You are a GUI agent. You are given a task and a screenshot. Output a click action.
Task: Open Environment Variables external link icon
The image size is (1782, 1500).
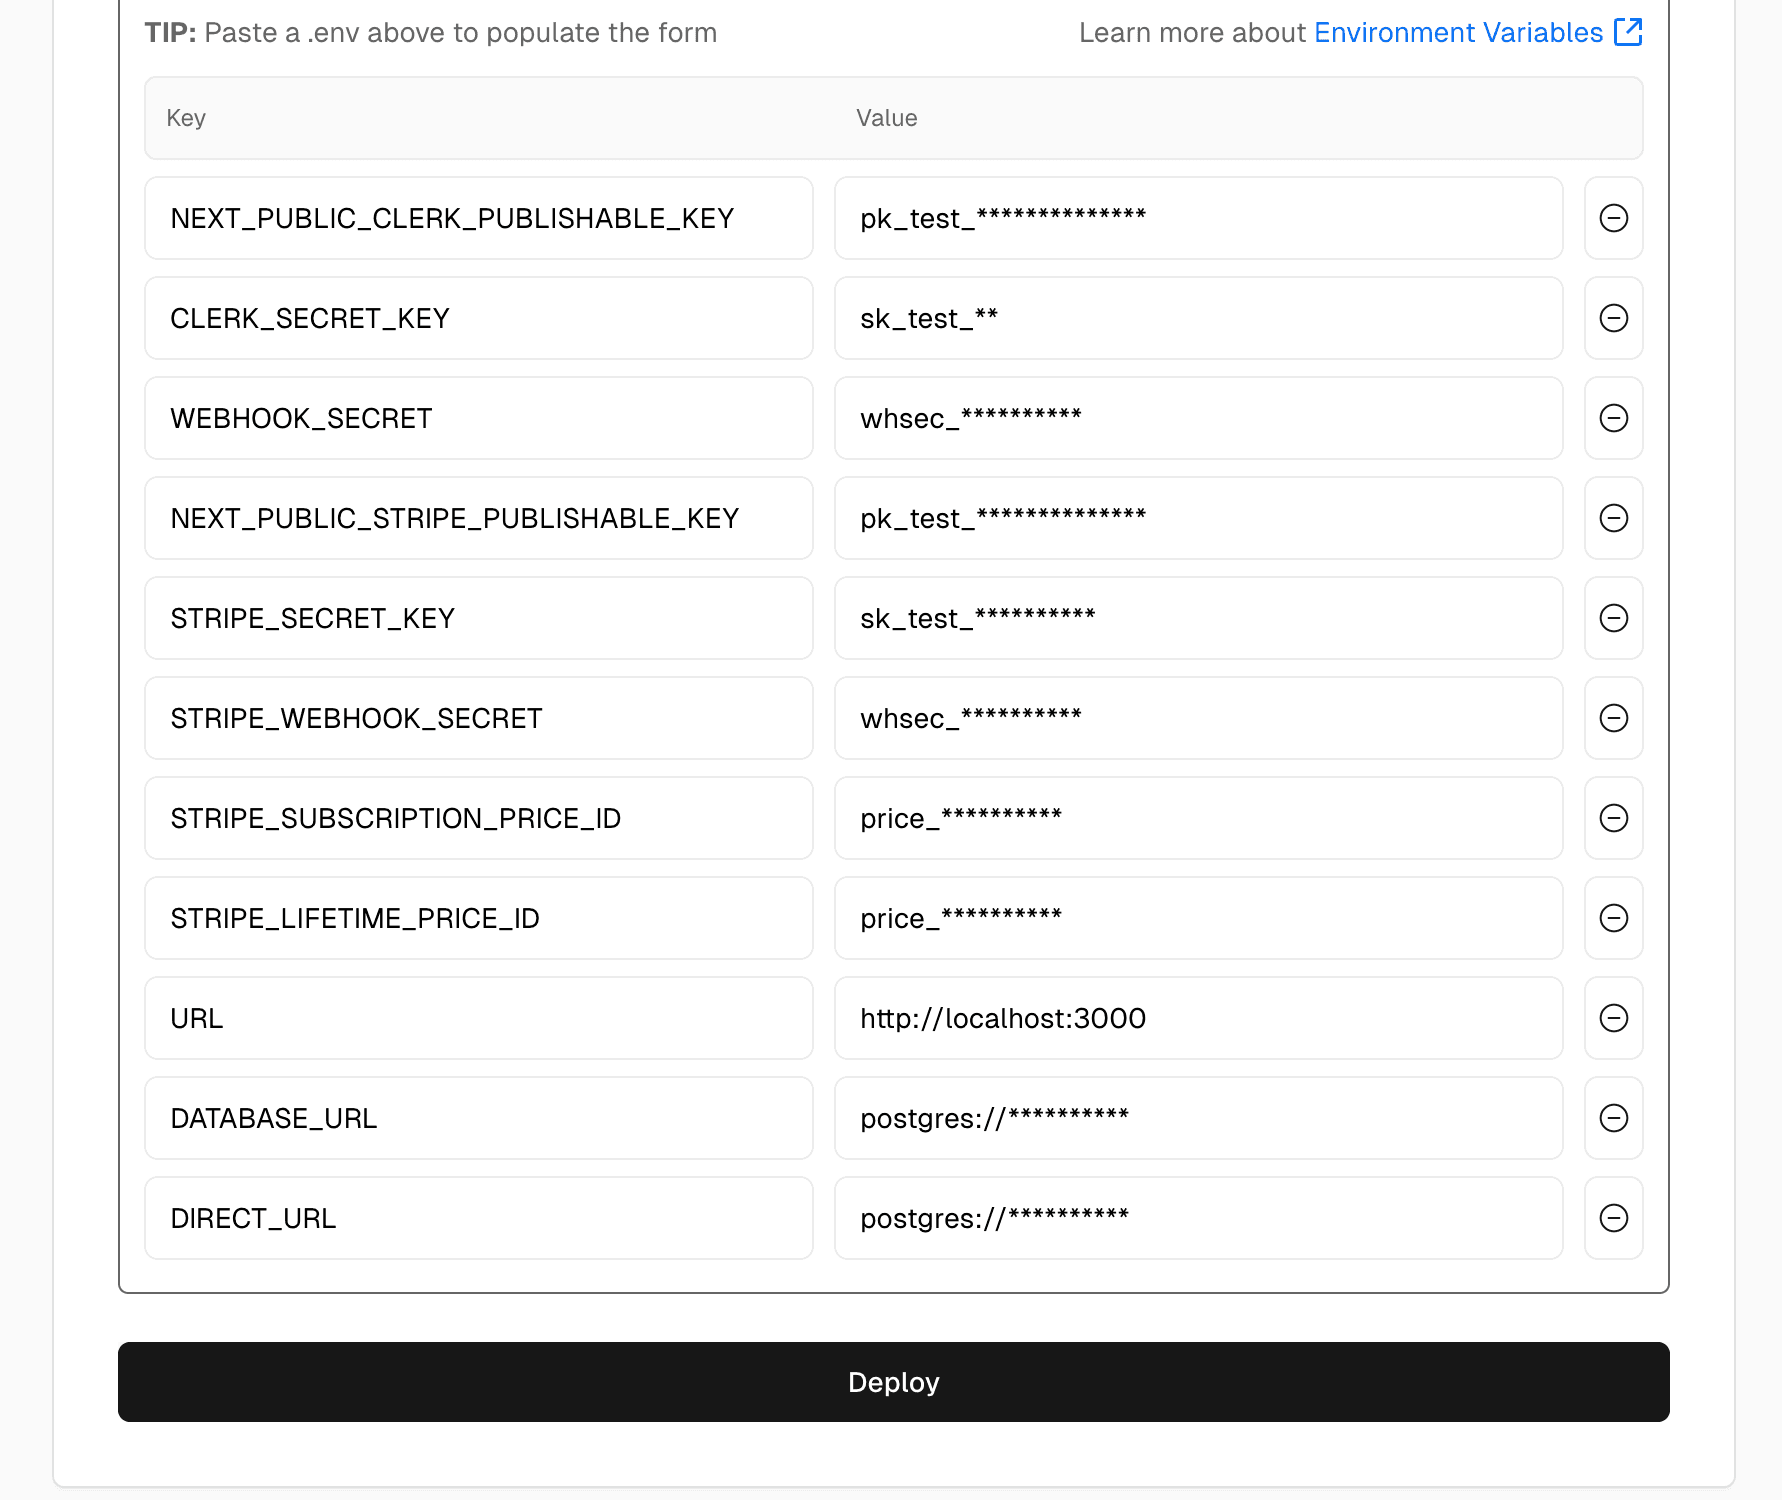click(x=1628, y=32)
